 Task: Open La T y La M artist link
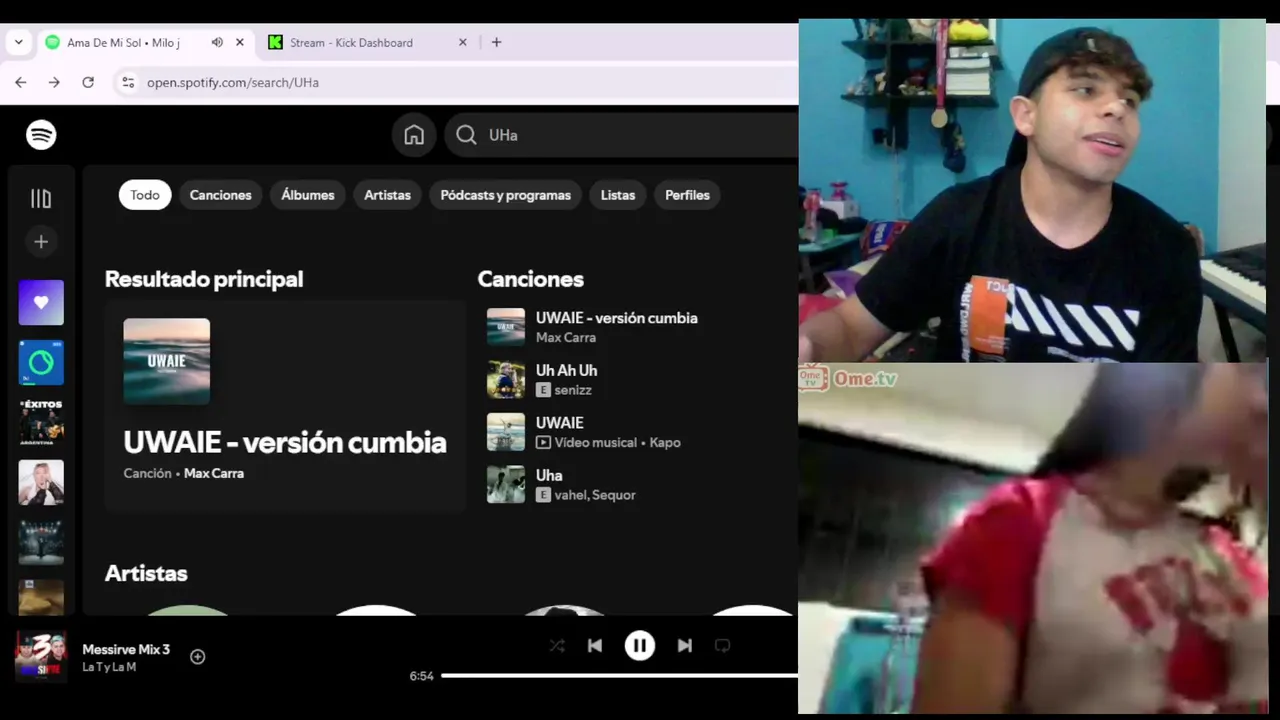click(x=109, y=667)
